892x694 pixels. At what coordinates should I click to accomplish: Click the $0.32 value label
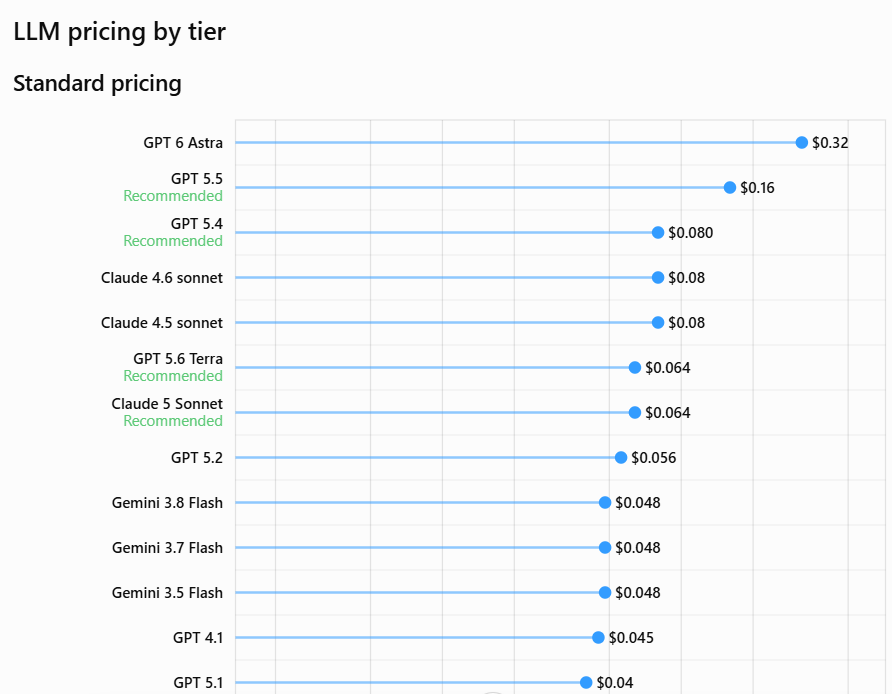click(x=830, y=143)
